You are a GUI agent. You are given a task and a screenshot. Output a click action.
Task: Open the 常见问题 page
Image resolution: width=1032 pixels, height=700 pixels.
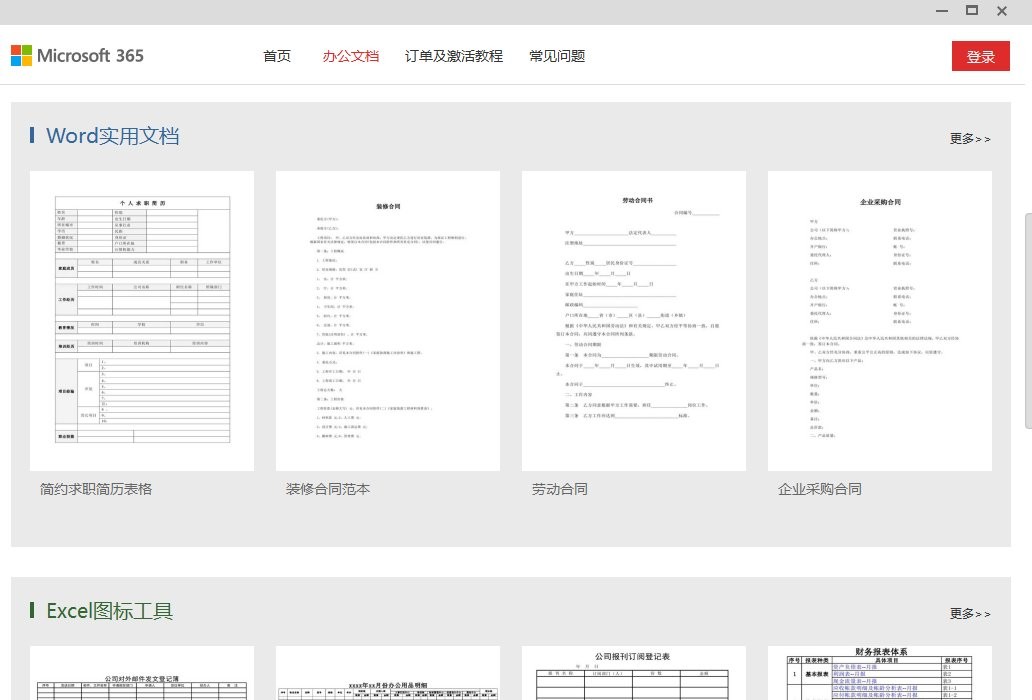[557, 56]
